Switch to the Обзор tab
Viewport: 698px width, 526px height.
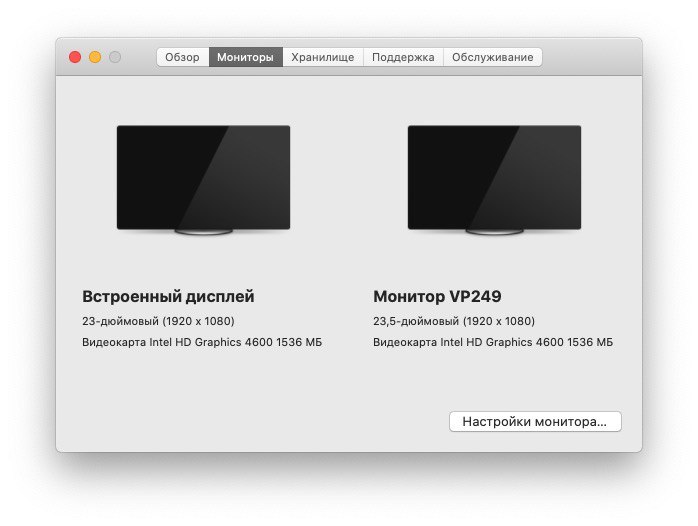pos(183,57)
